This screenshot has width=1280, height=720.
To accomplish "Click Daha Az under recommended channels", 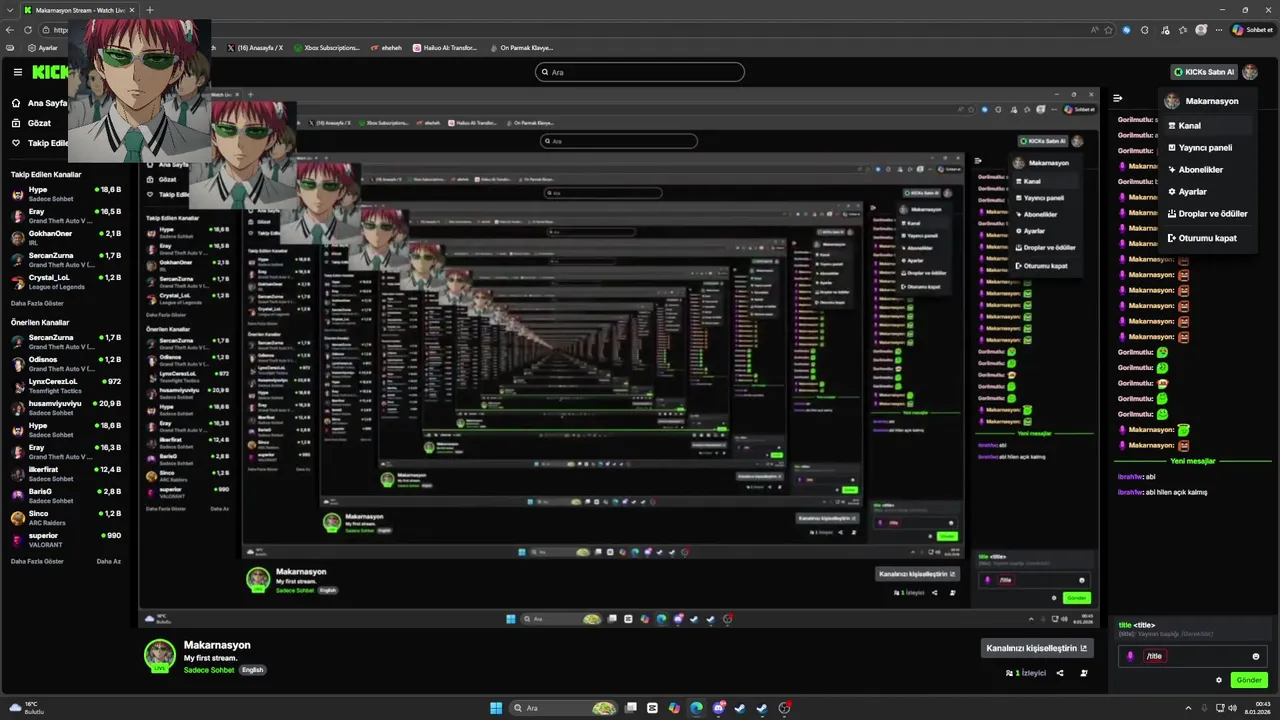I will click(x=108, y=561).
